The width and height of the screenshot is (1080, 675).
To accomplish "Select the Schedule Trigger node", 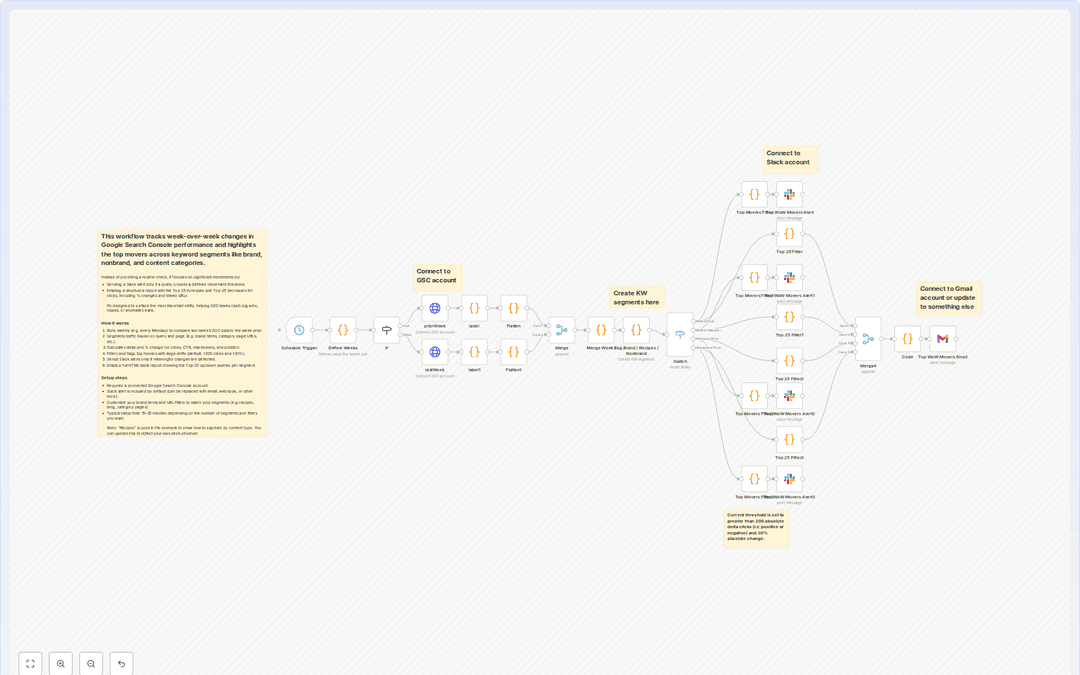I will click(298, 328).
